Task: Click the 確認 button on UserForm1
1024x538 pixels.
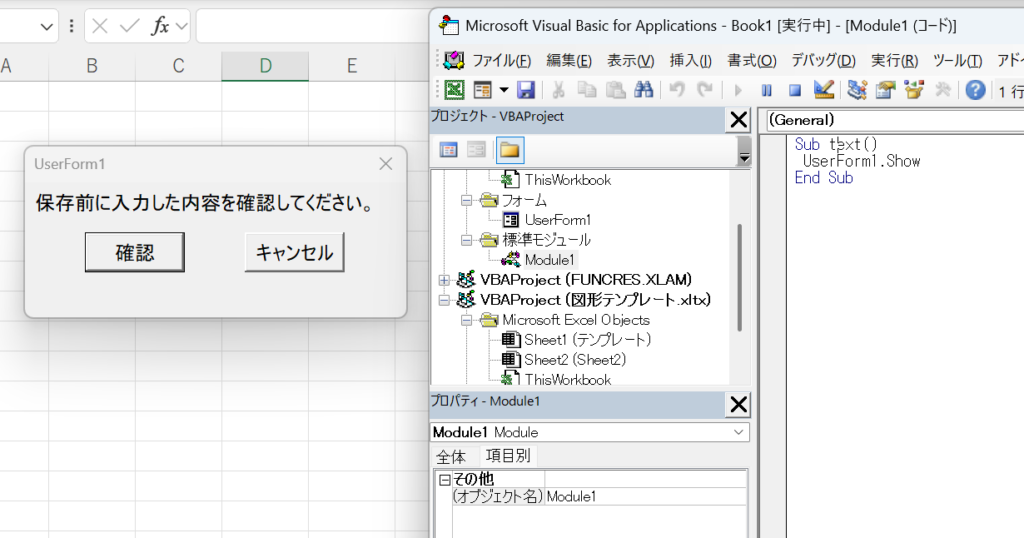Action: pyautogui.click(x=135, y=253)
